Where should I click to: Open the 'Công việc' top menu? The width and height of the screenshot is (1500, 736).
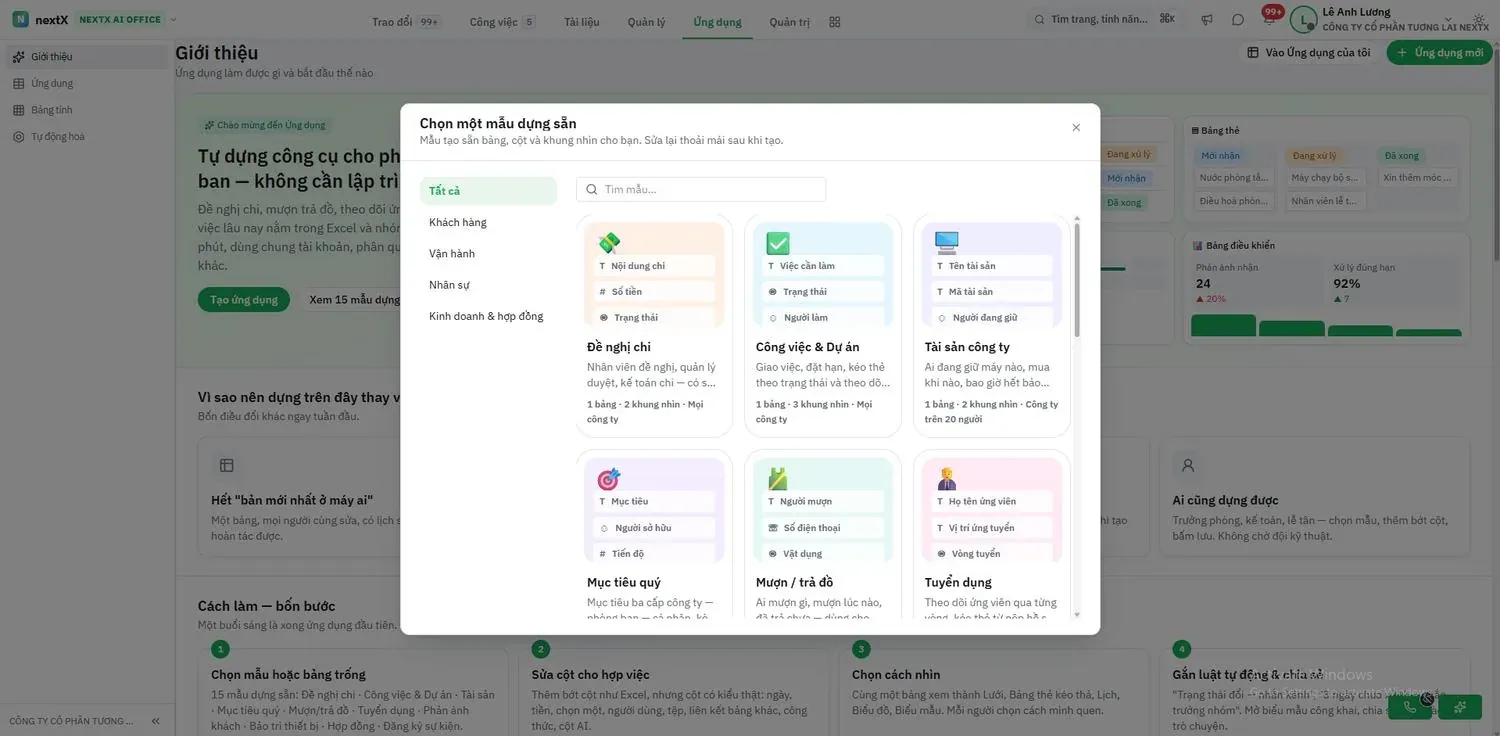[x=503, y=22]
